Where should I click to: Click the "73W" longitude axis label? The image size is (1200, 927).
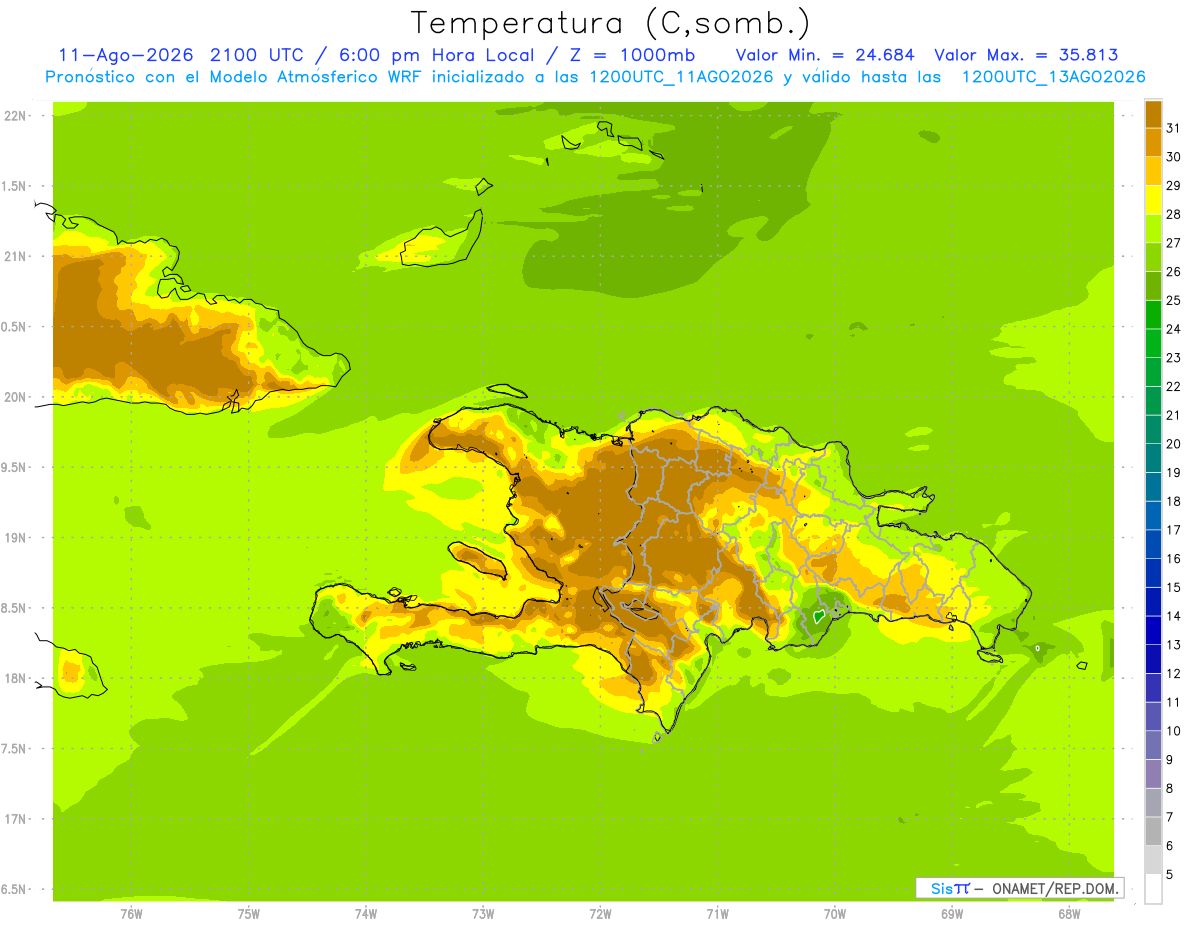tap(483, 914)
